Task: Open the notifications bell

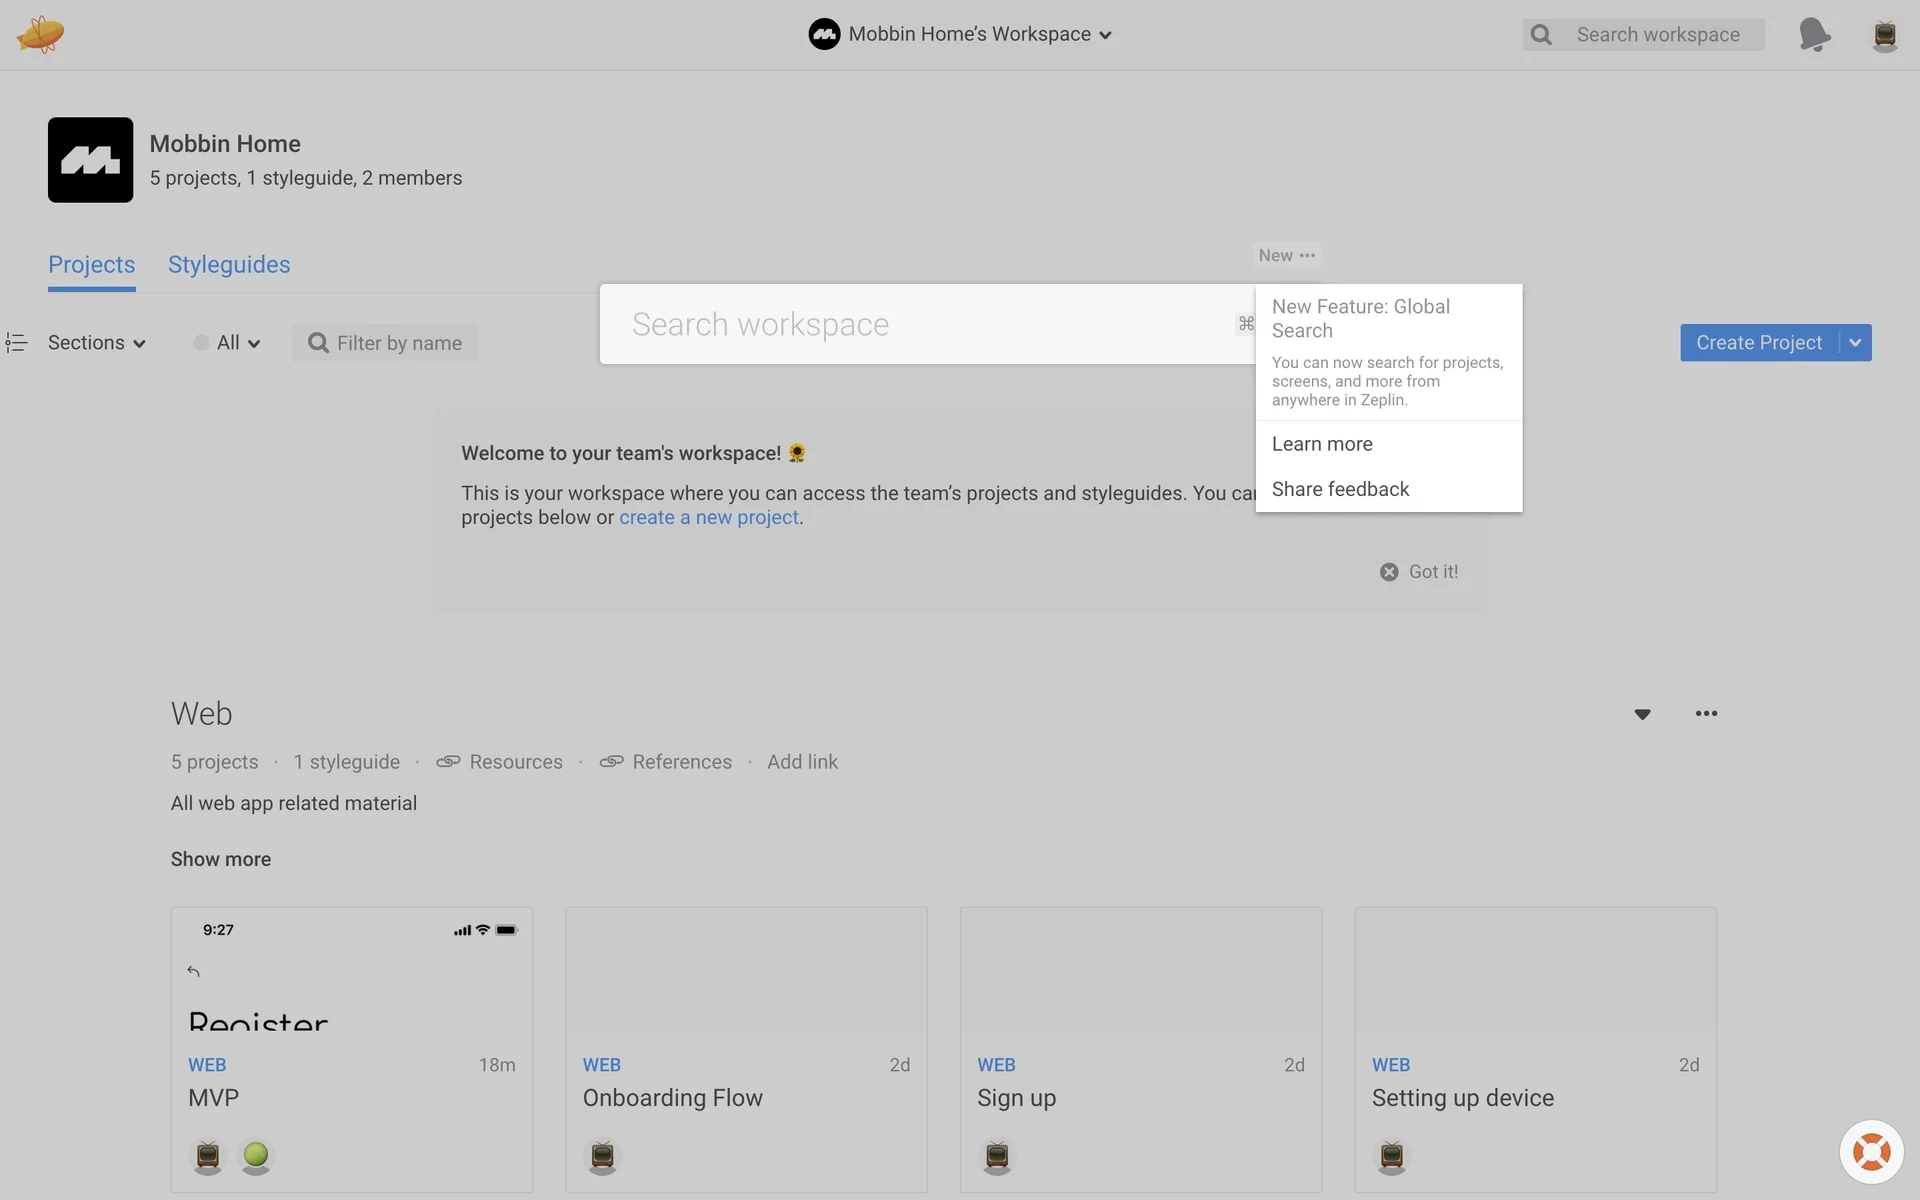Action: (1813, 34)
